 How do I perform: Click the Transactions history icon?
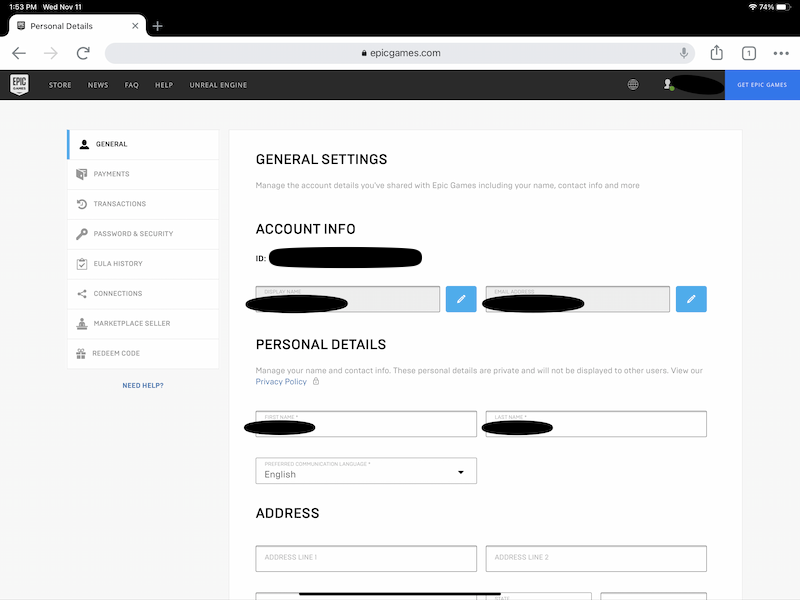coord(82,204)
